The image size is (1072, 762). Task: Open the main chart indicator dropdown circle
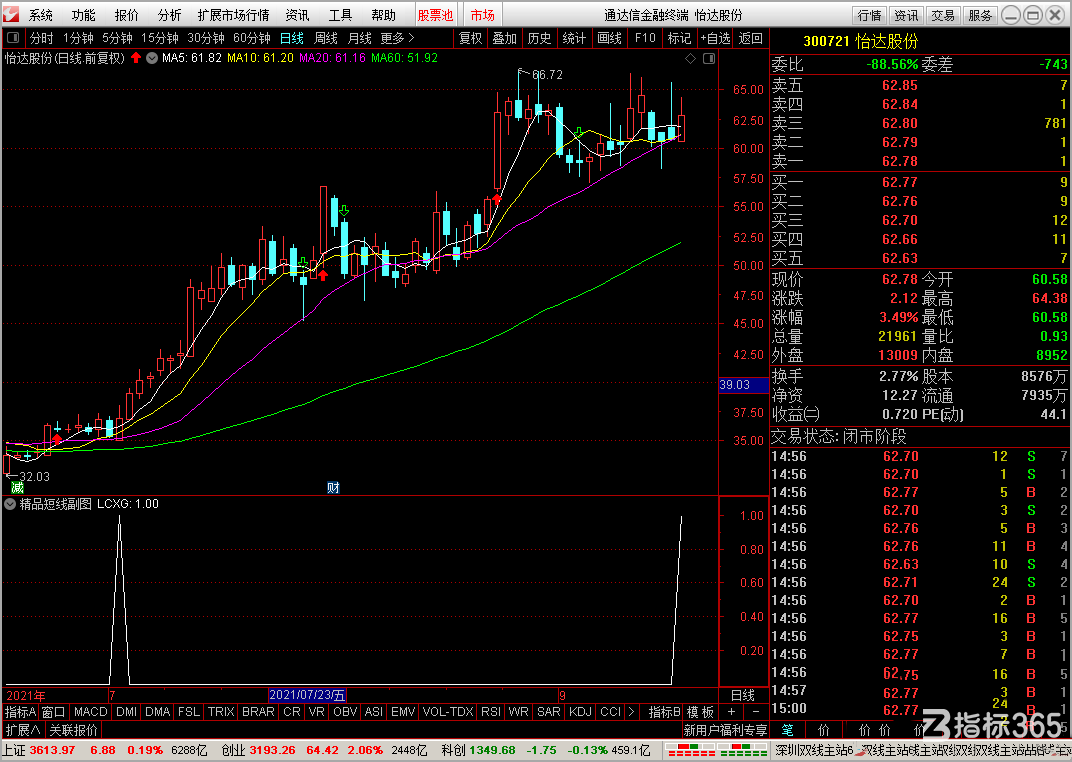point(152,58)
